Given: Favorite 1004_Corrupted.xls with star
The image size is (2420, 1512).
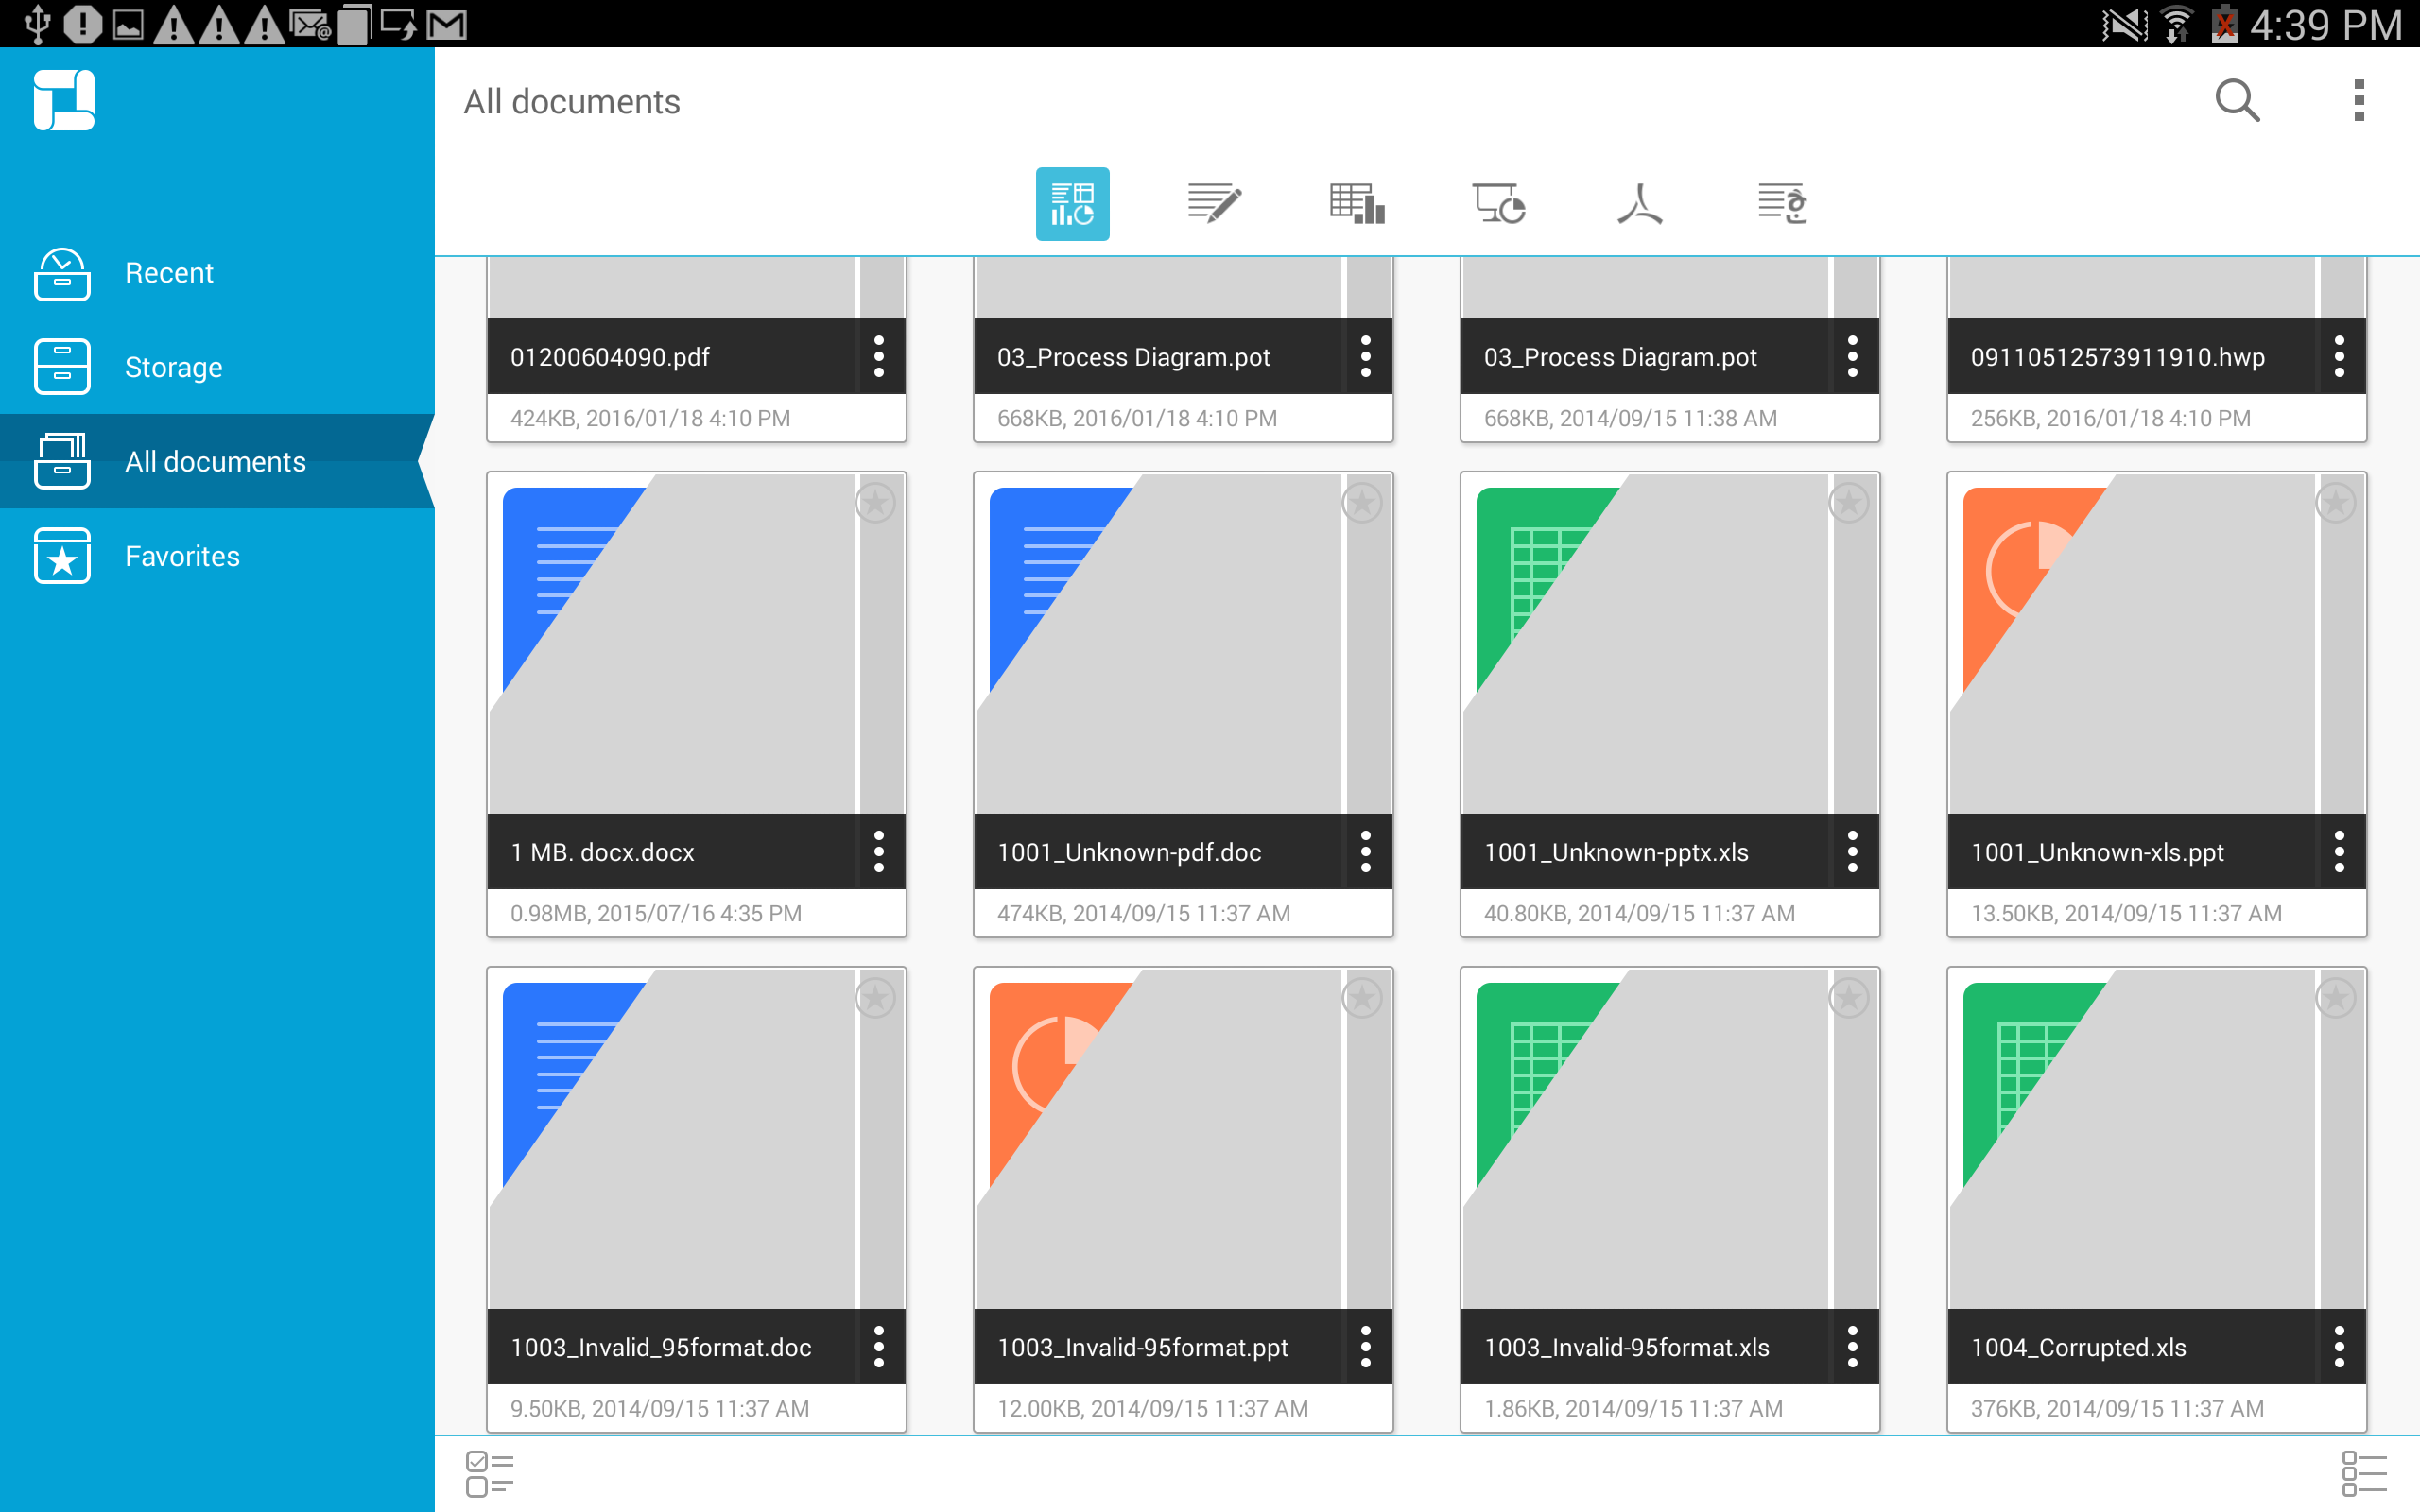Looking at the screenshot, I should pos(2337,998).
